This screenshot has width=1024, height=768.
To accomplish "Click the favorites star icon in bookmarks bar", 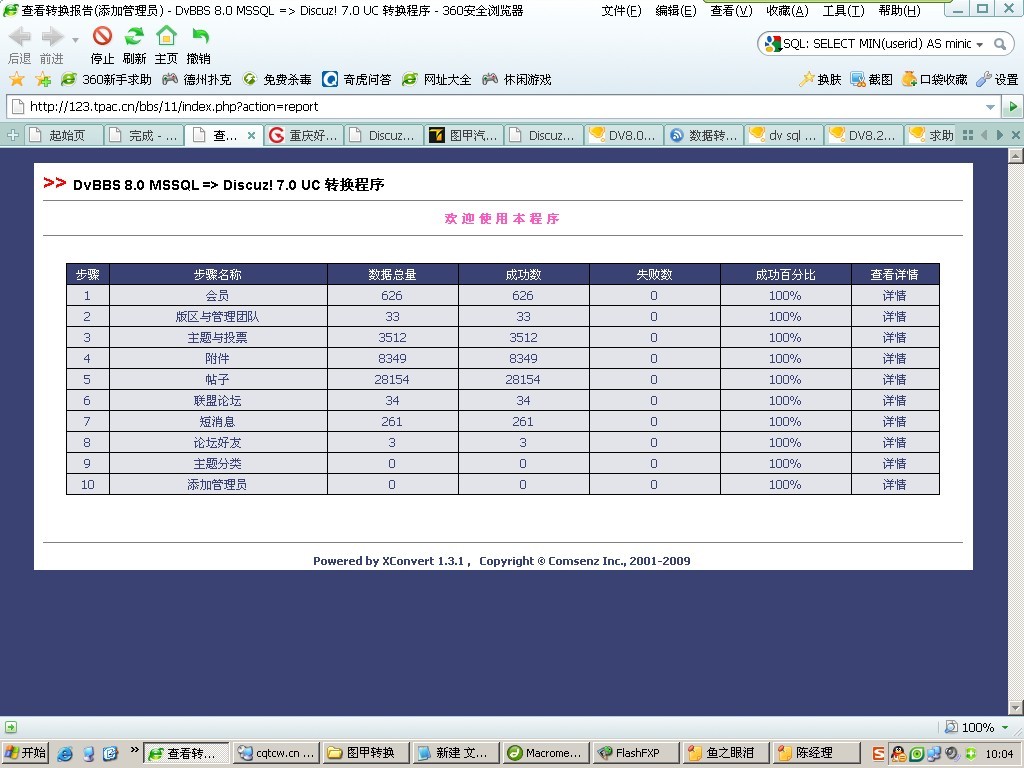I will pyautogui.click(x=17, y=80).
